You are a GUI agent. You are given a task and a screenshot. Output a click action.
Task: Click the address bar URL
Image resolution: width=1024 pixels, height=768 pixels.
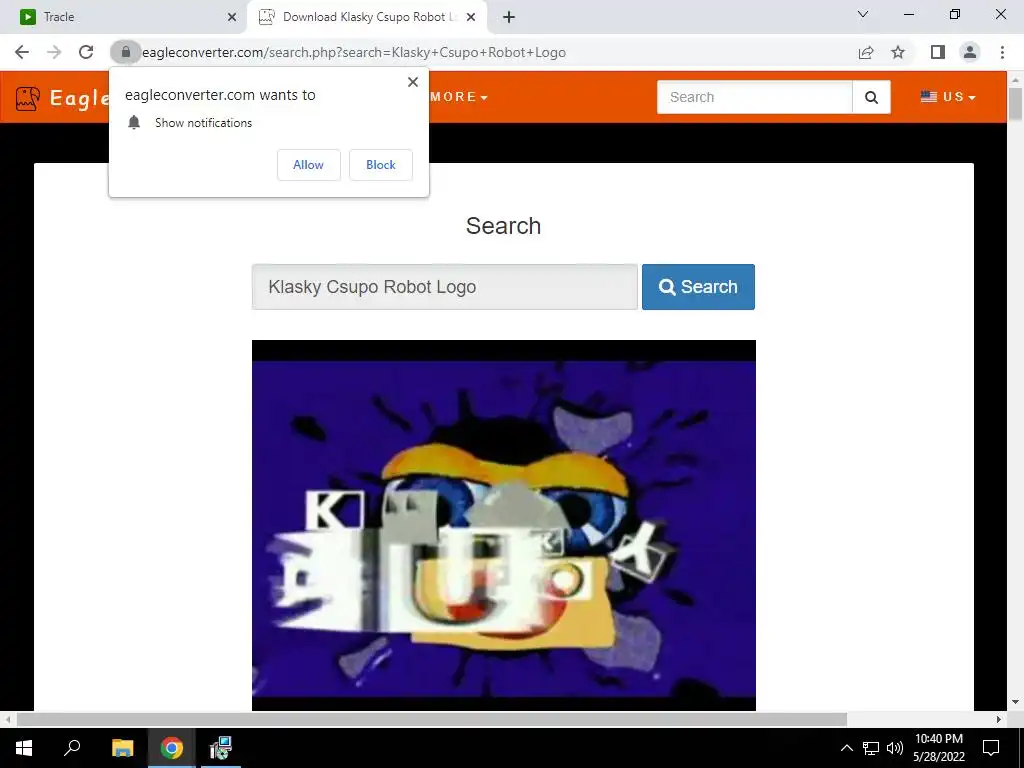point(353,52)
